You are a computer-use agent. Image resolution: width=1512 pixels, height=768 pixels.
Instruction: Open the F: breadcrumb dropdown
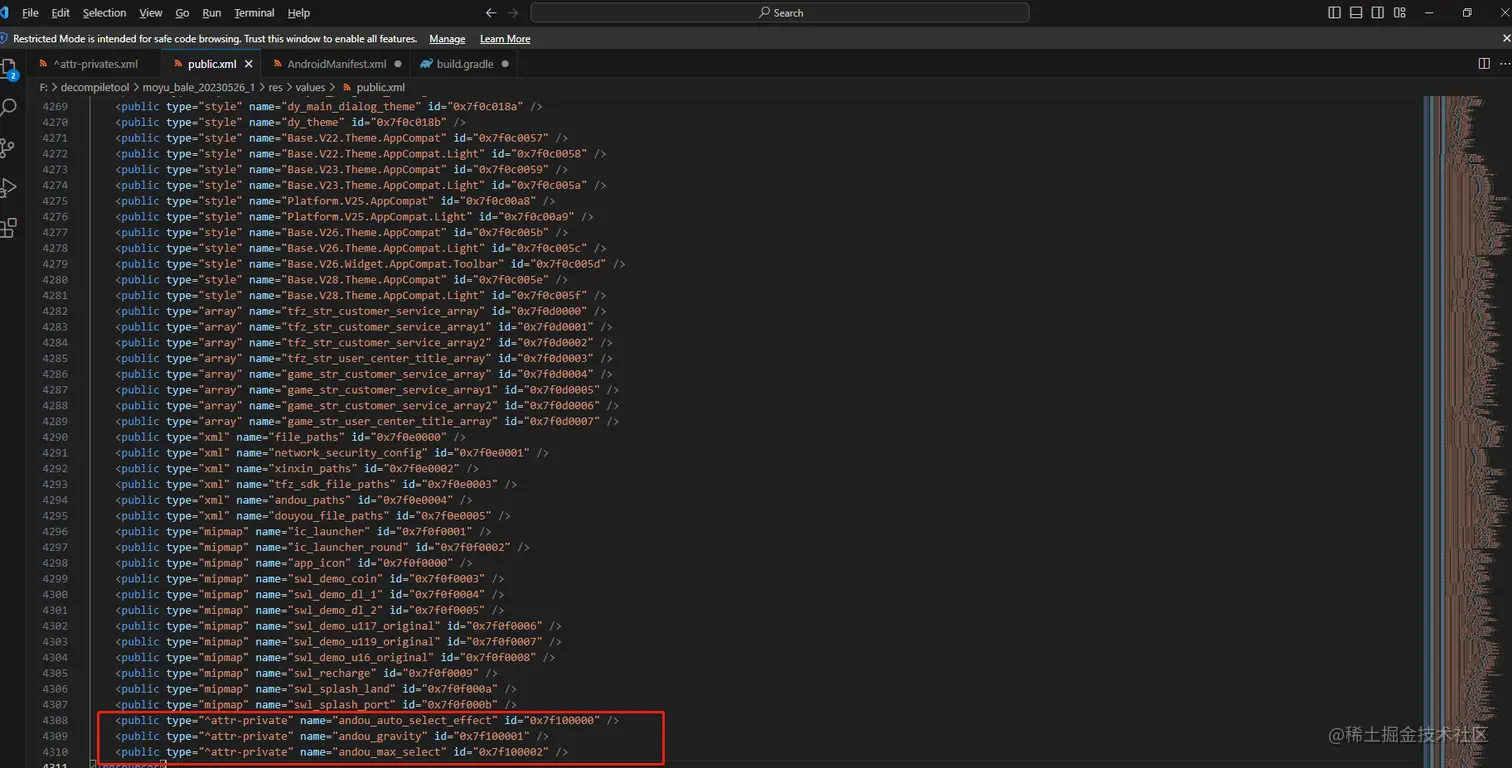click(x=43, y=88)
